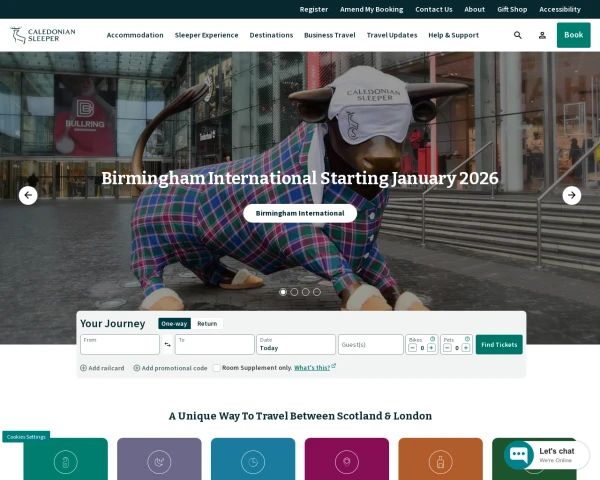Screen dimensions: 600x480
Task: Open the Help & Support menu
Action: tap(453, 35)
